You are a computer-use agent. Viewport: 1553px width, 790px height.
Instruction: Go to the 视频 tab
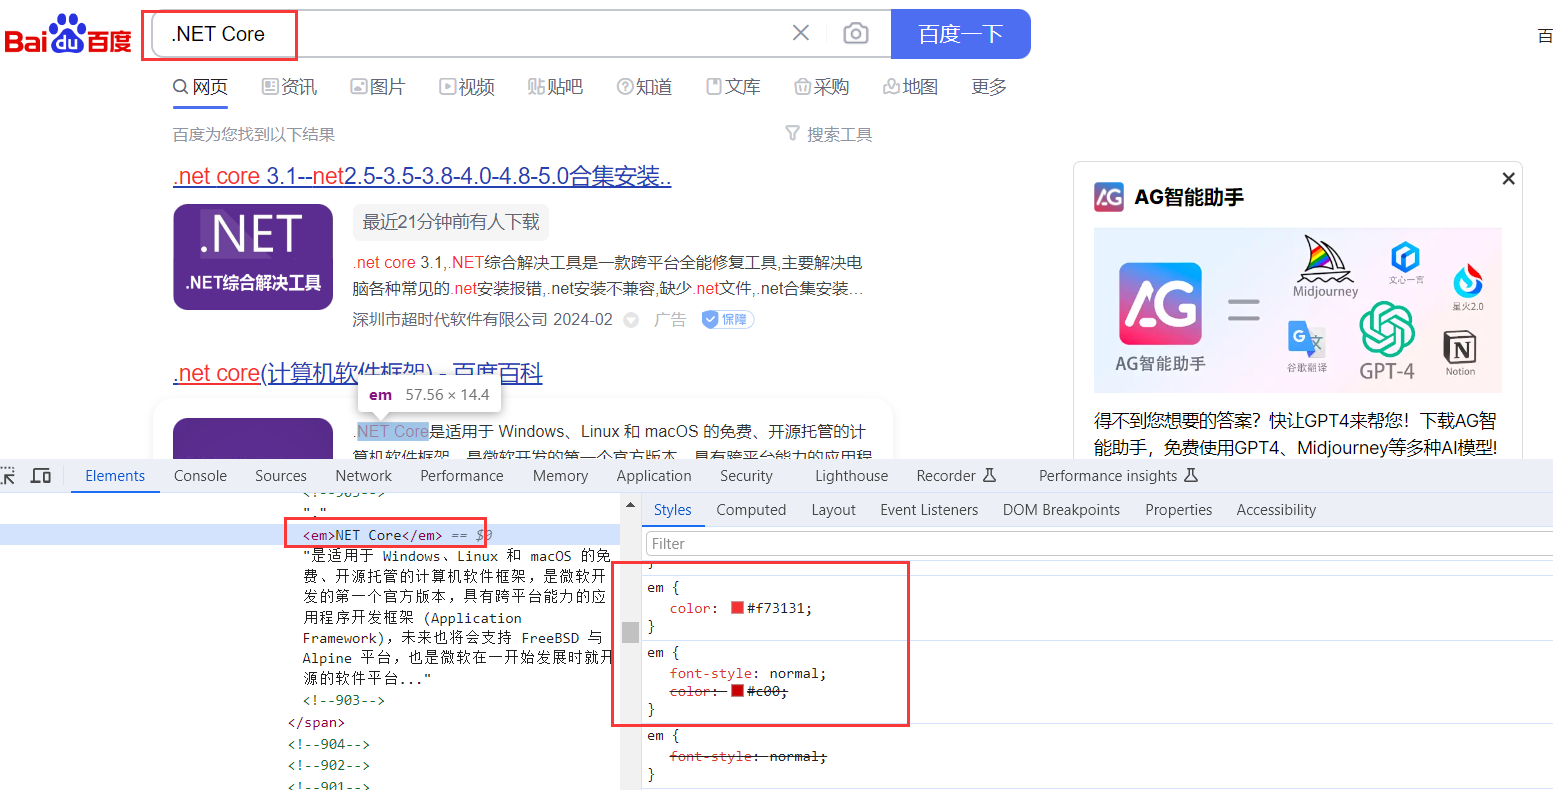click(467, 87)
